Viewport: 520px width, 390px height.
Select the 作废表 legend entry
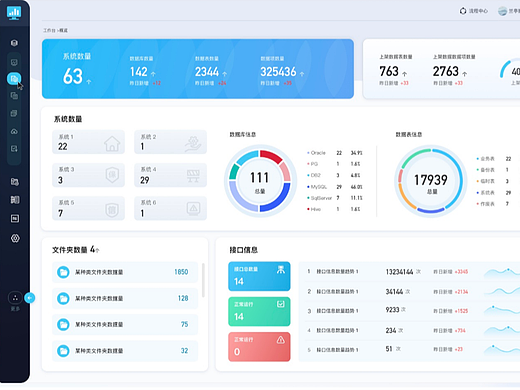click(x=494, y=204)
